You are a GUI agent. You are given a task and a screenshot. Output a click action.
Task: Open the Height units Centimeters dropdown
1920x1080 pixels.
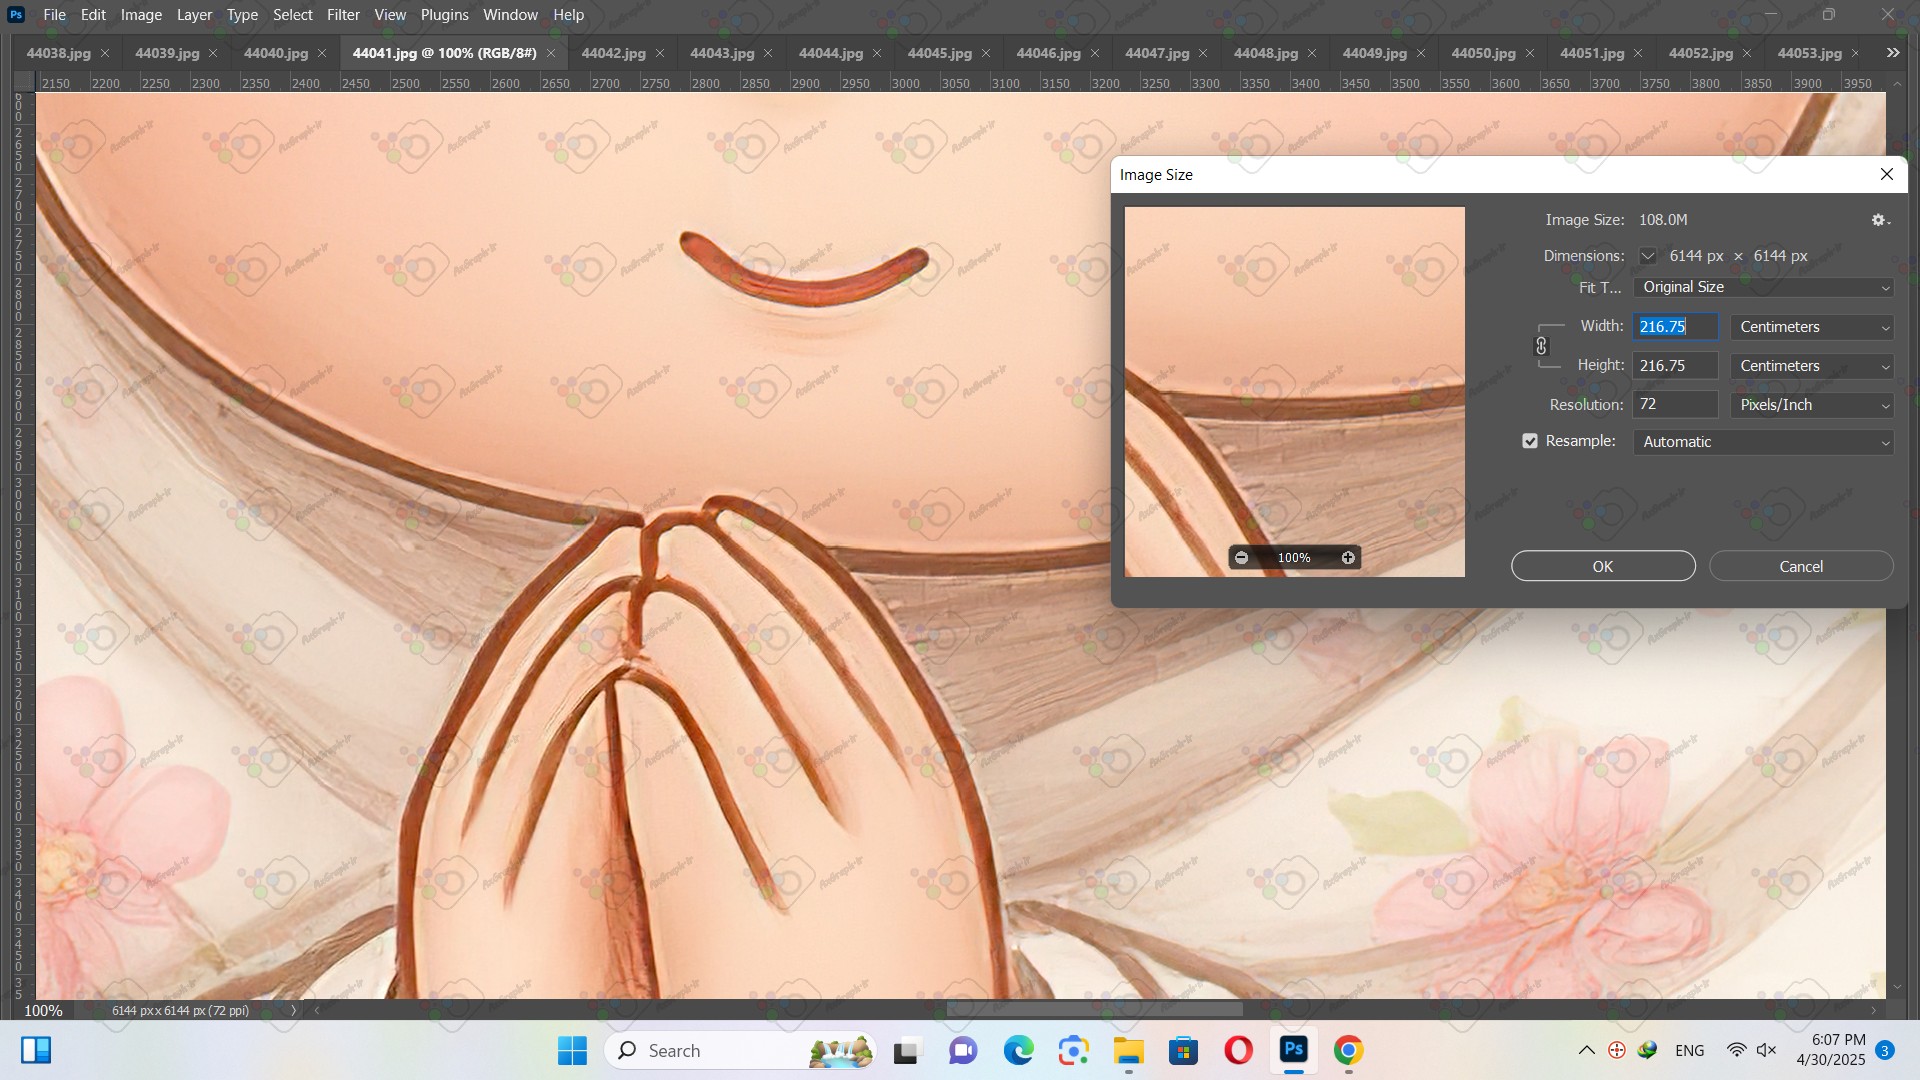coord(1812,366)
